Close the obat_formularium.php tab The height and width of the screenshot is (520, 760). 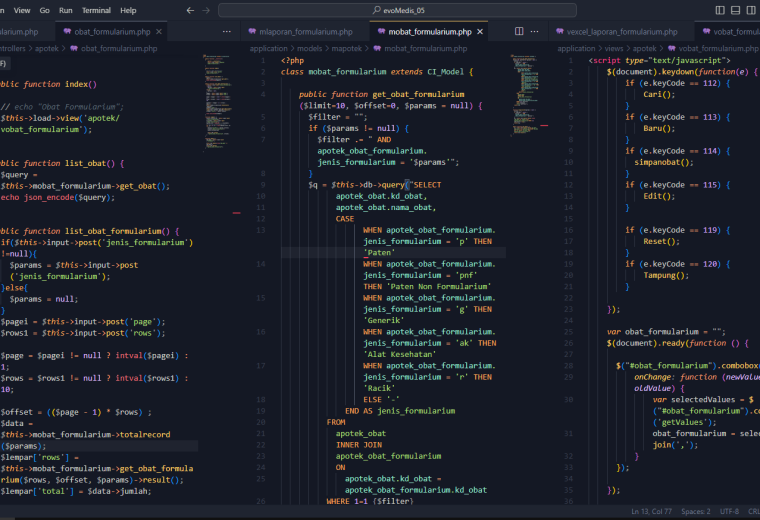(x=159, y=32)
